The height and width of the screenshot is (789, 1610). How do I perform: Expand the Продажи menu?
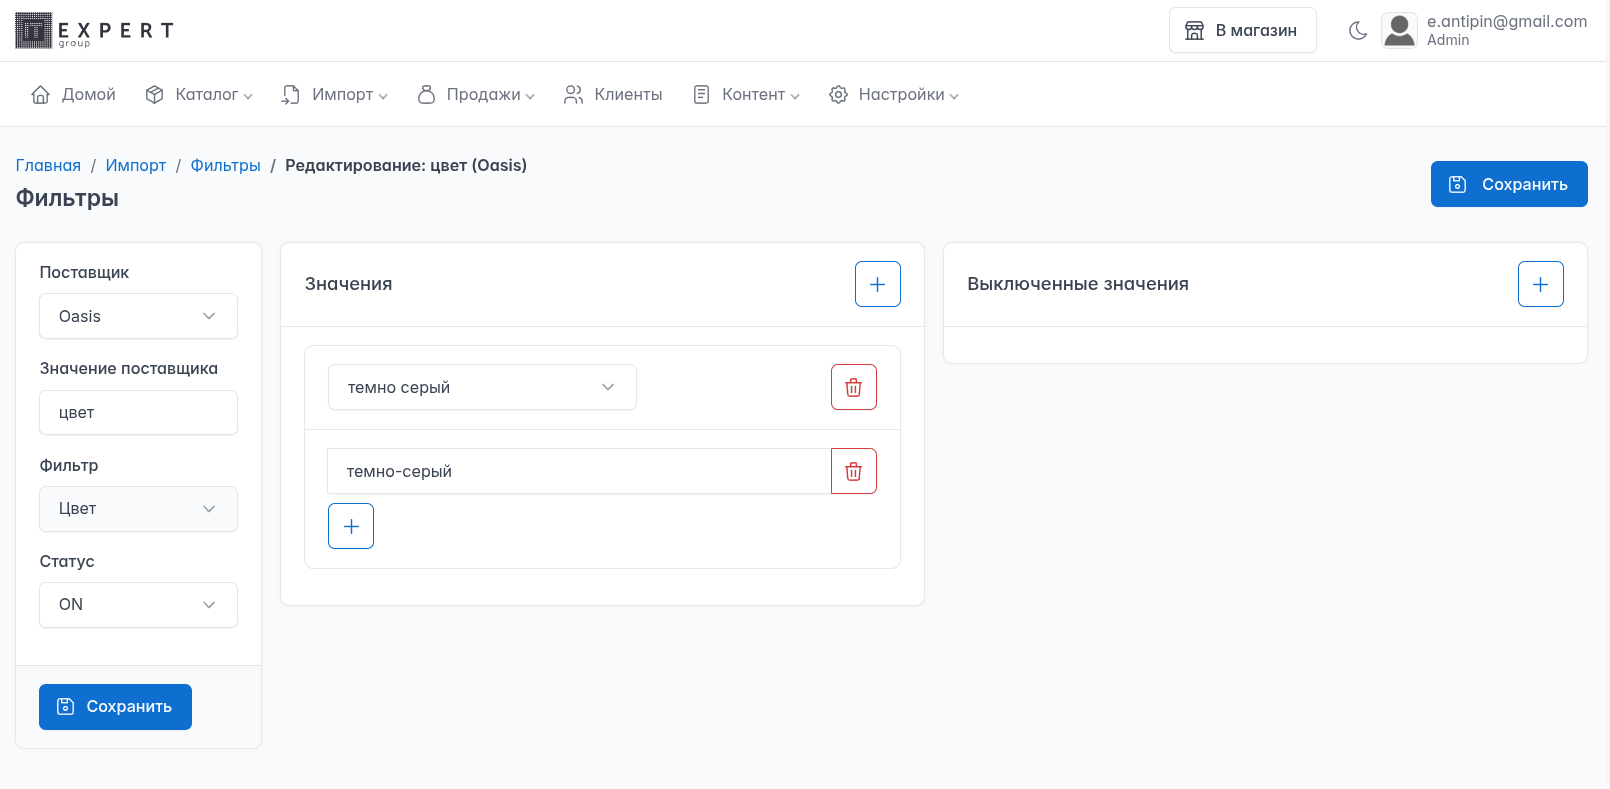pyautogui.click(x=476, y=94)
